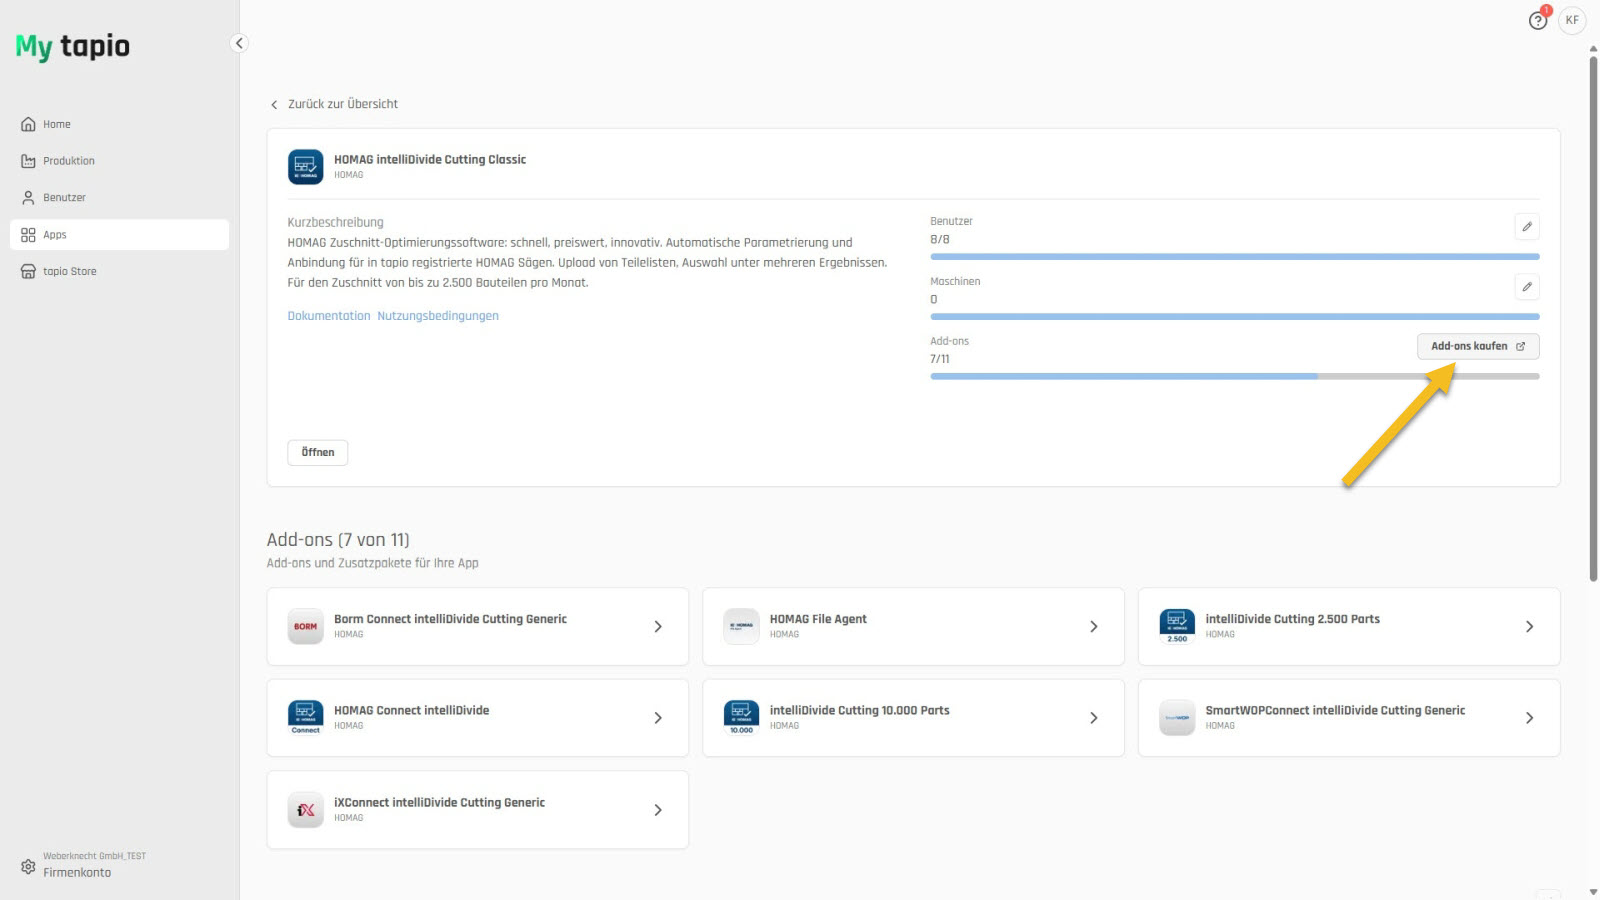Click the help question mark icon
This screenshot has width=1600, height=900.
[x=1537, y=21]
